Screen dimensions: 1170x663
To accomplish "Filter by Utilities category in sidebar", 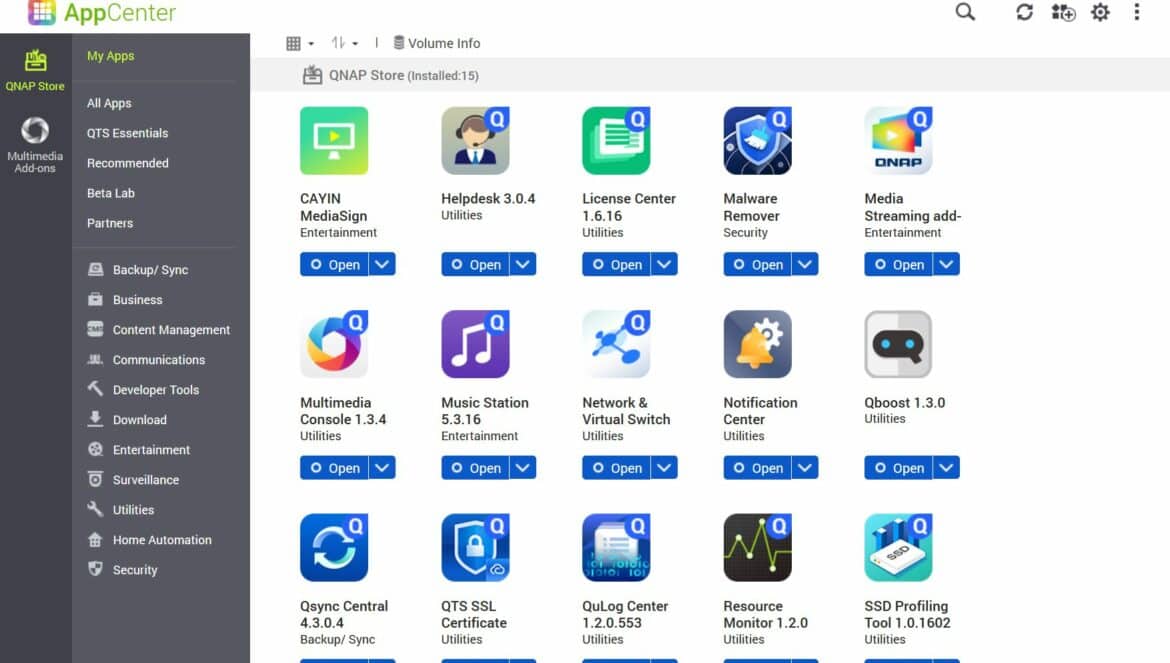I will click(x=121, y=509).
